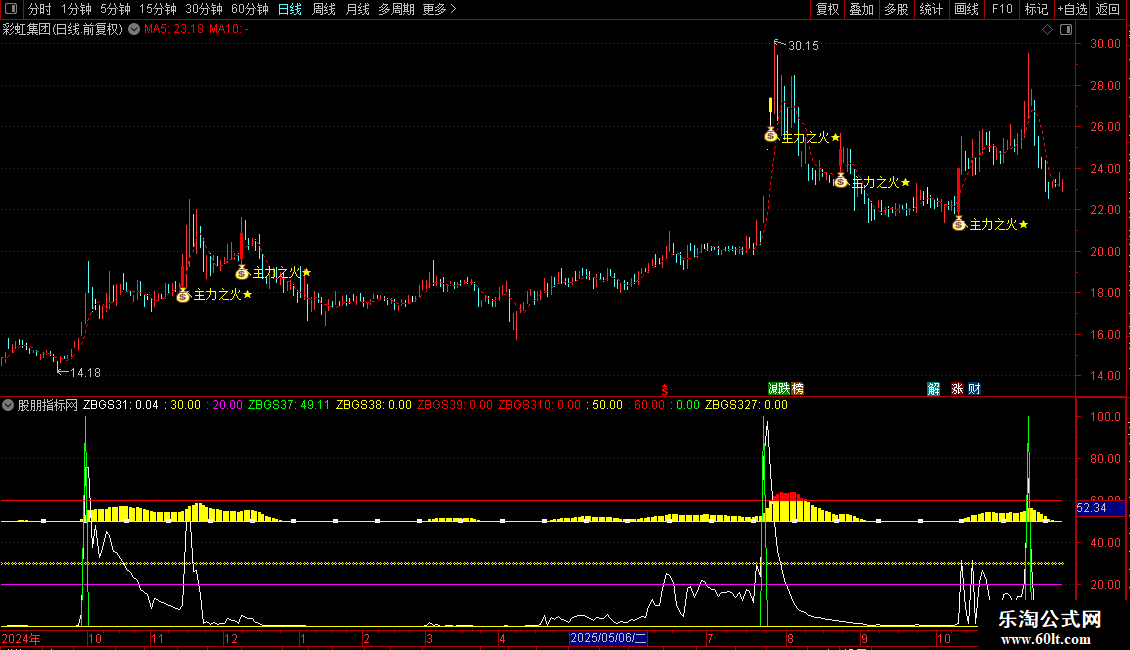This screenshot has width=1130, height=650.
Task: Click the 涨 red event badge
Action: (x=957, y=388)
